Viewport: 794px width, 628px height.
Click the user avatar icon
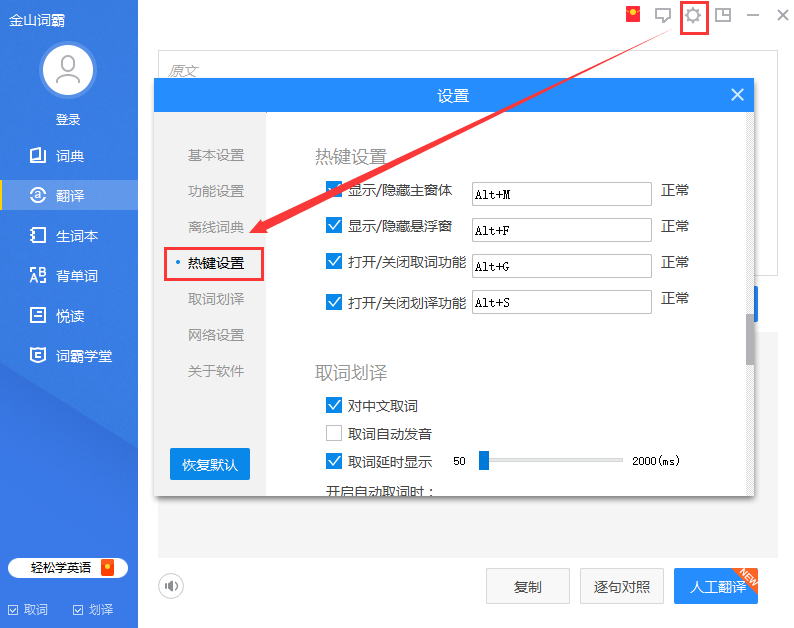[x=68, y=70]
